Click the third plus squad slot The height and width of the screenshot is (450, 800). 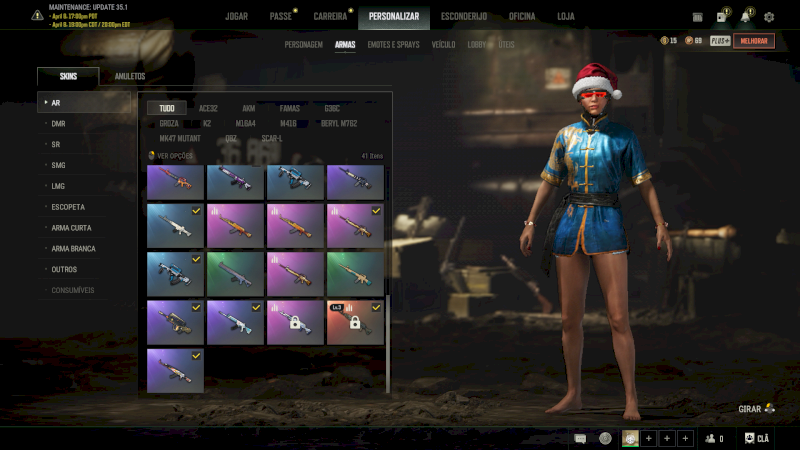(685, 438)
